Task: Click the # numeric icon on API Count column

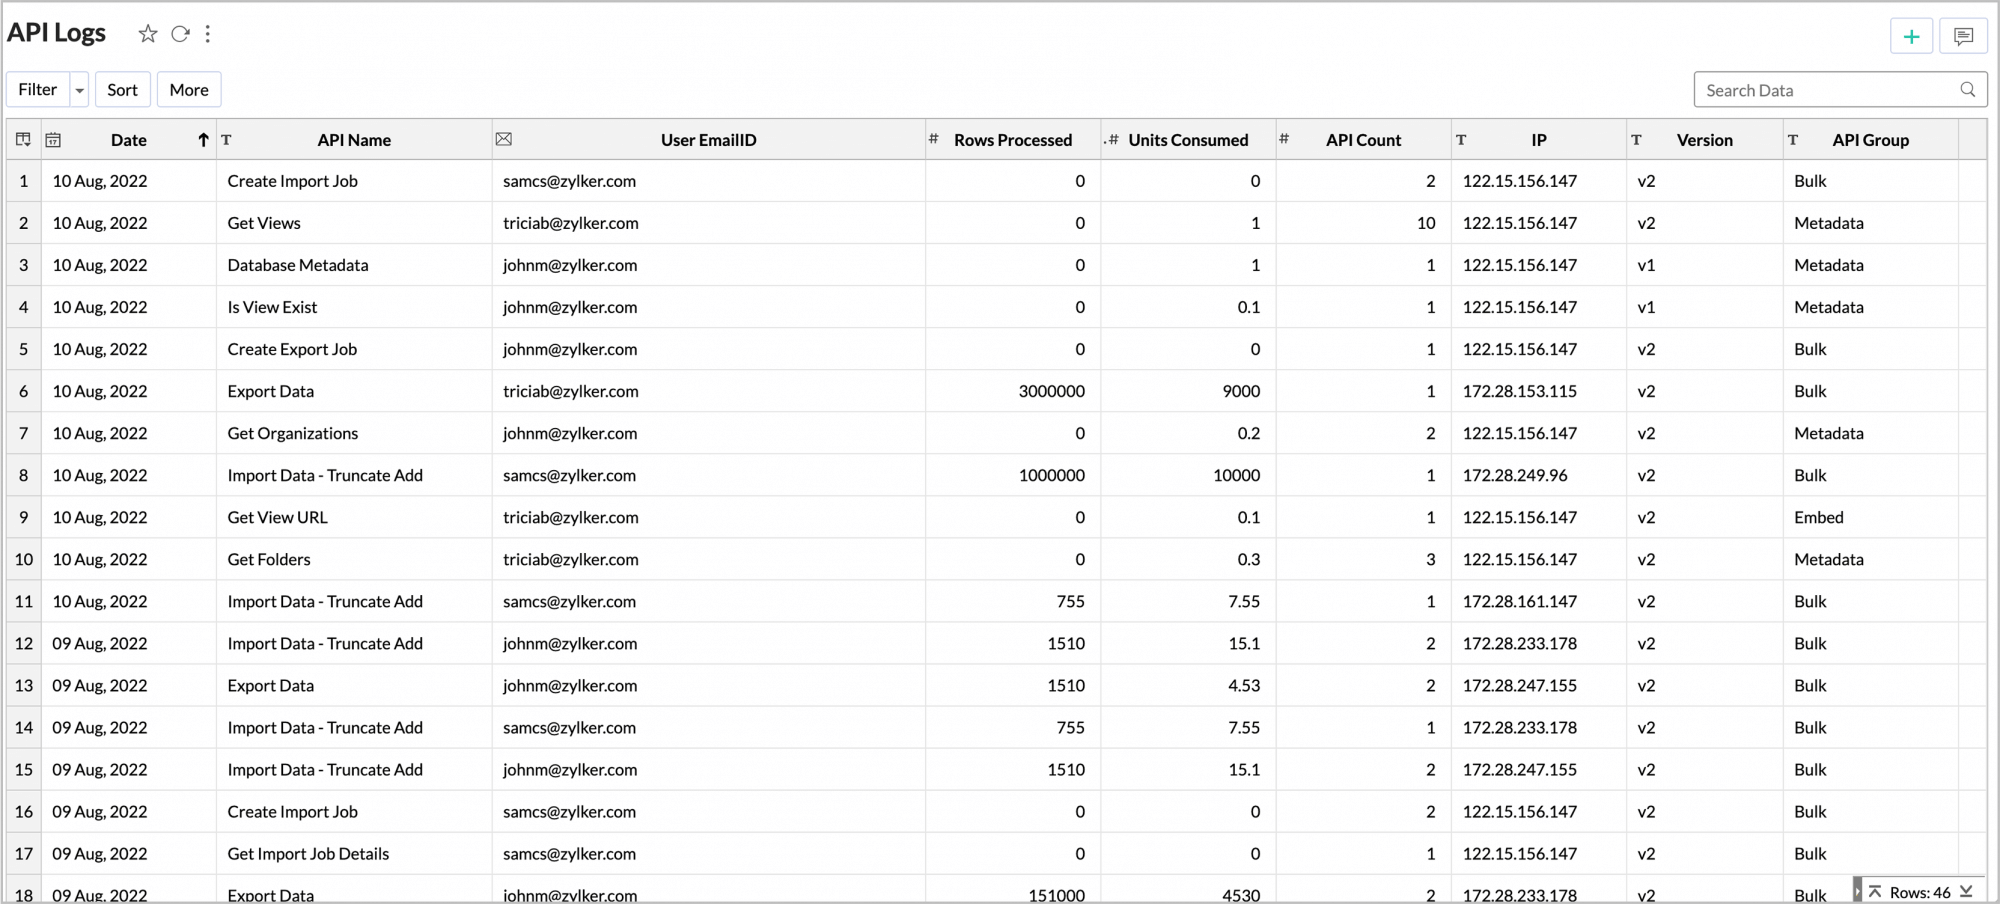Action: click(1284, 139)
